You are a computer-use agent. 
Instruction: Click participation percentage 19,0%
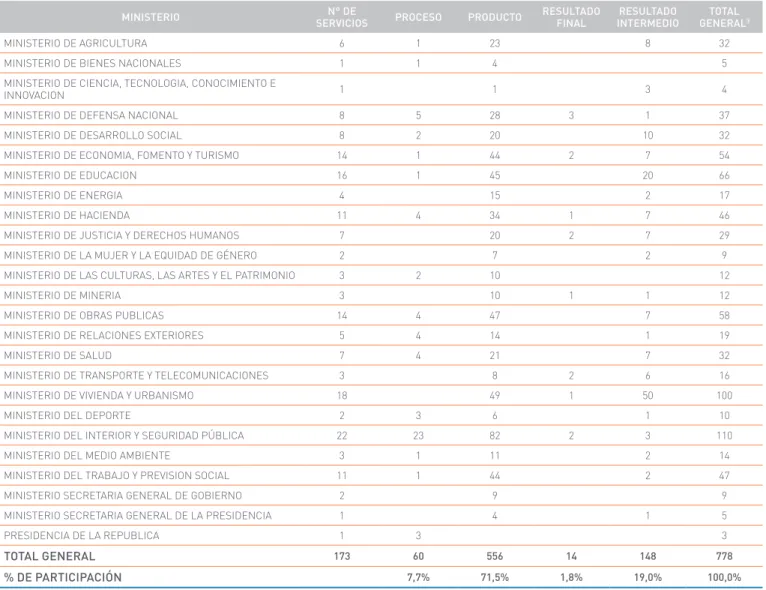click(x=648, y=577)
